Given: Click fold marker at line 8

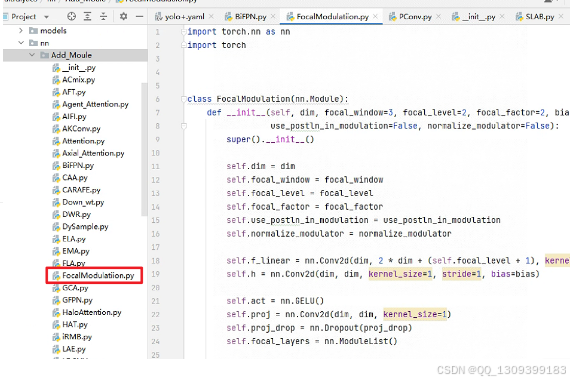Looking at the screenshot, I should point(184,126).
